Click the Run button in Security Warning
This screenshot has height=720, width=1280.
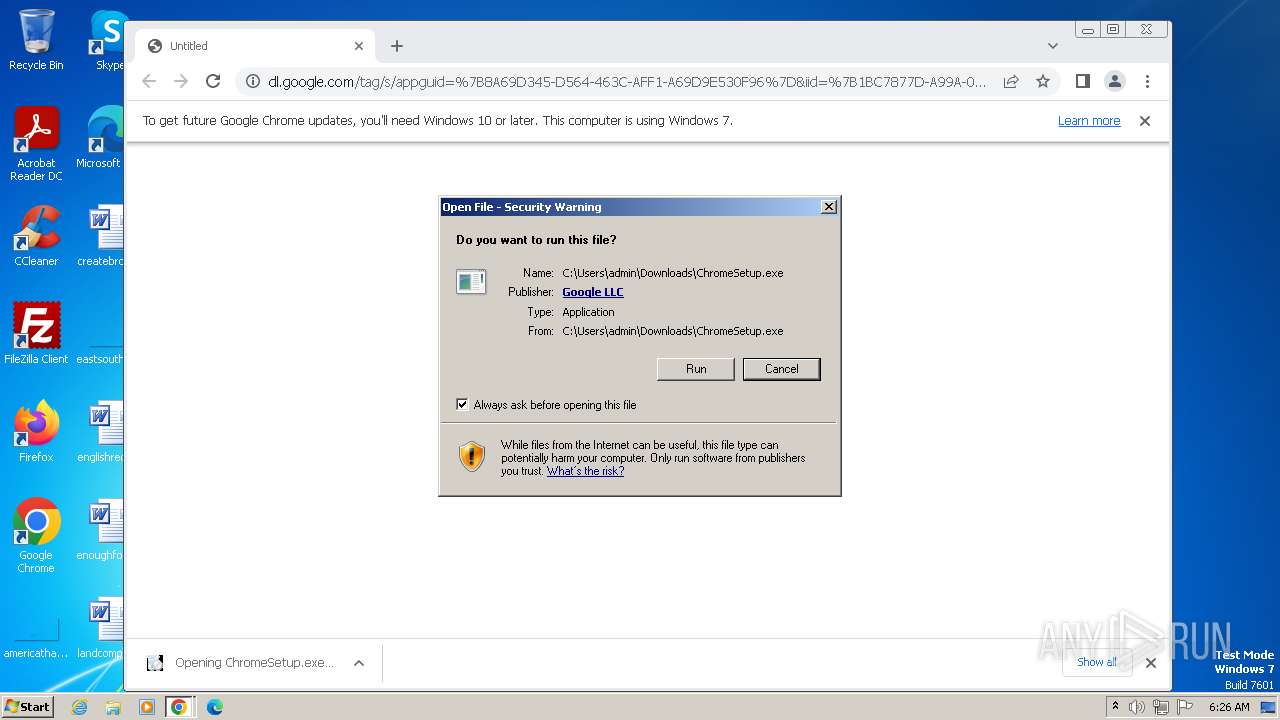pos(696,369)
